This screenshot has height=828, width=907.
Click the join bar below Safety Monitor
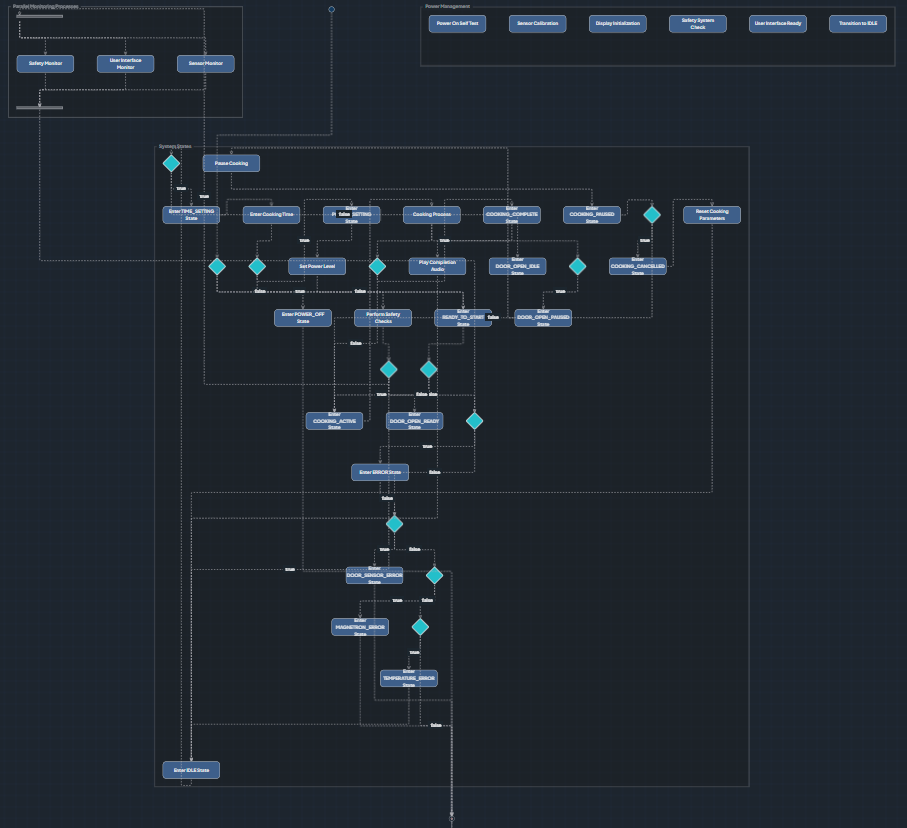pyautogui.click(x=39, y=108)
